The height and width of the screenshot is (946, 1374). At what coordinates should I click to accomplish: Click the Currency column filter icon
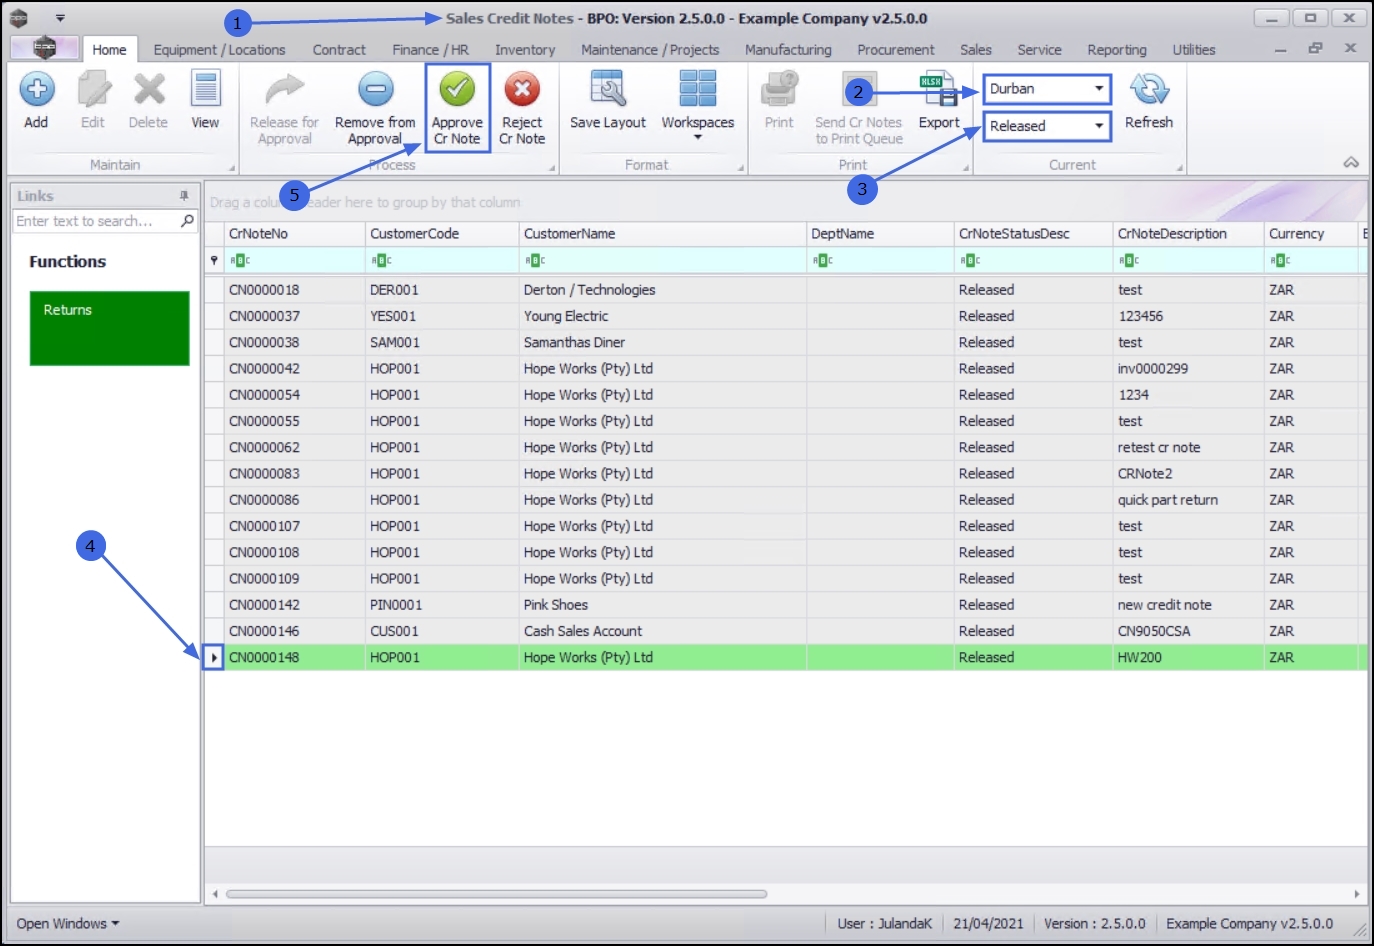(1280, 261)
